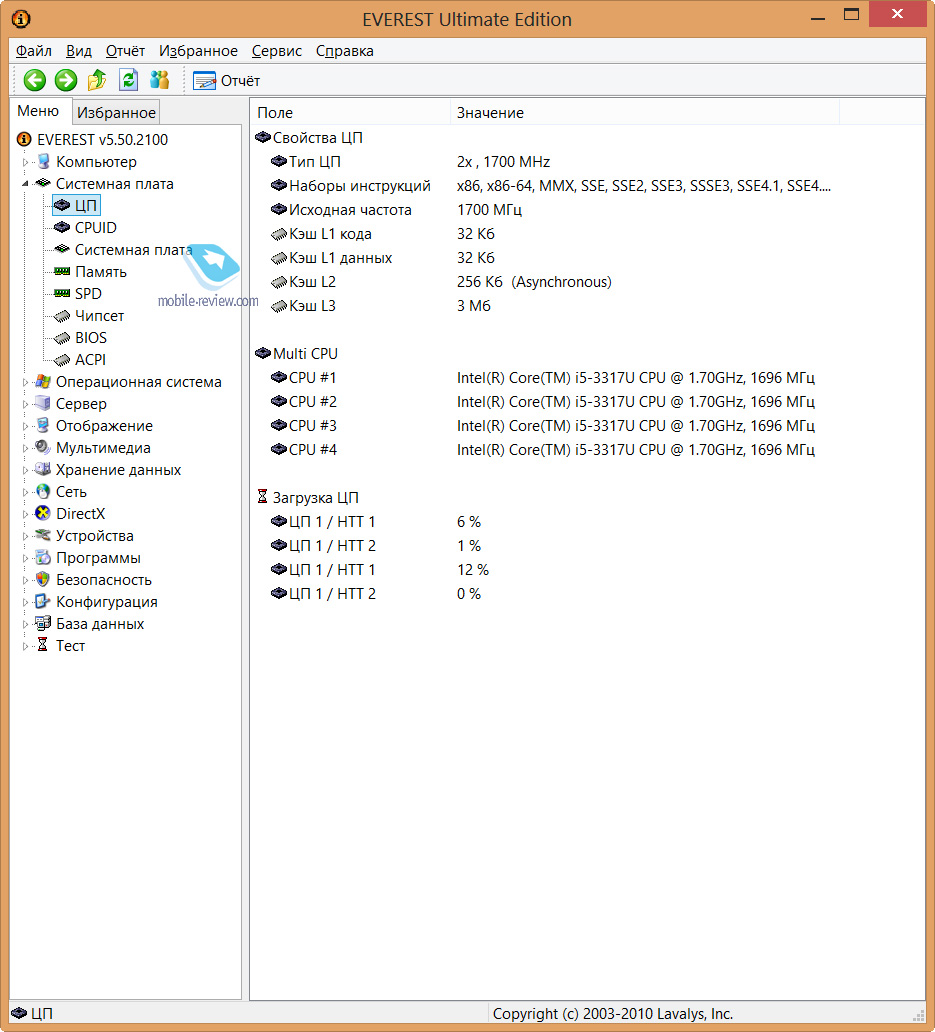Expand the Мультимедиа tree node
Viewport: 935px width, 1032px height.
pyautogui.click(x=25, y=448)
